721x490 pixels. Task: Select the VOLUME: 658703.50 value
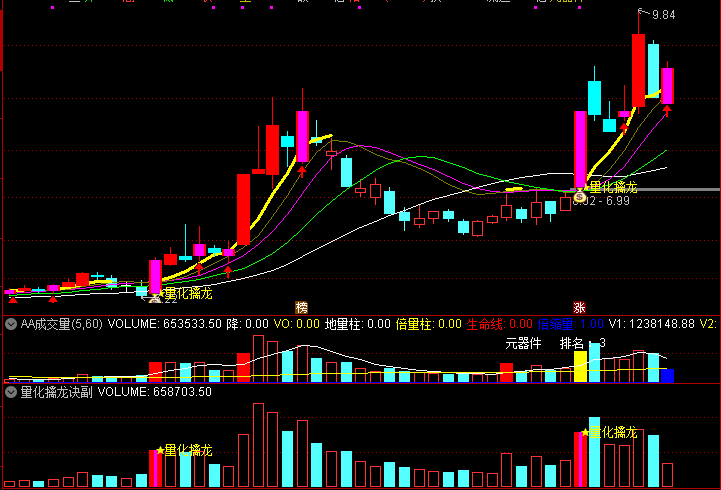(x=154, y=392)
